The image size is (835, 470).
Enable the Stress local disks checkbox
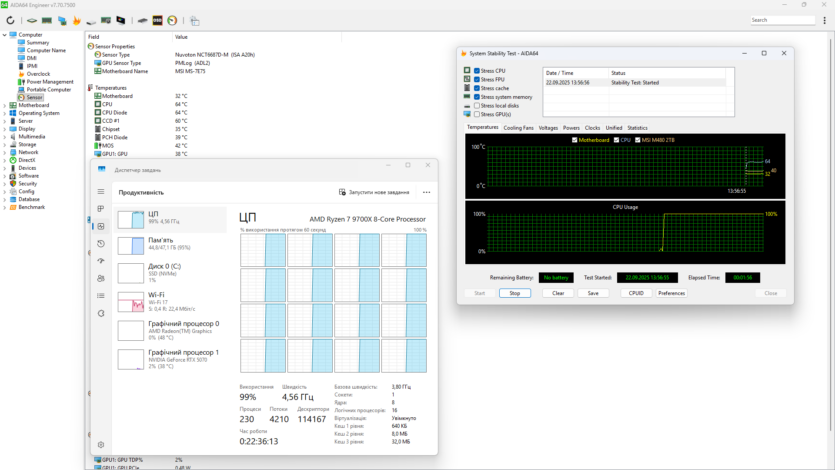point(476,105)
